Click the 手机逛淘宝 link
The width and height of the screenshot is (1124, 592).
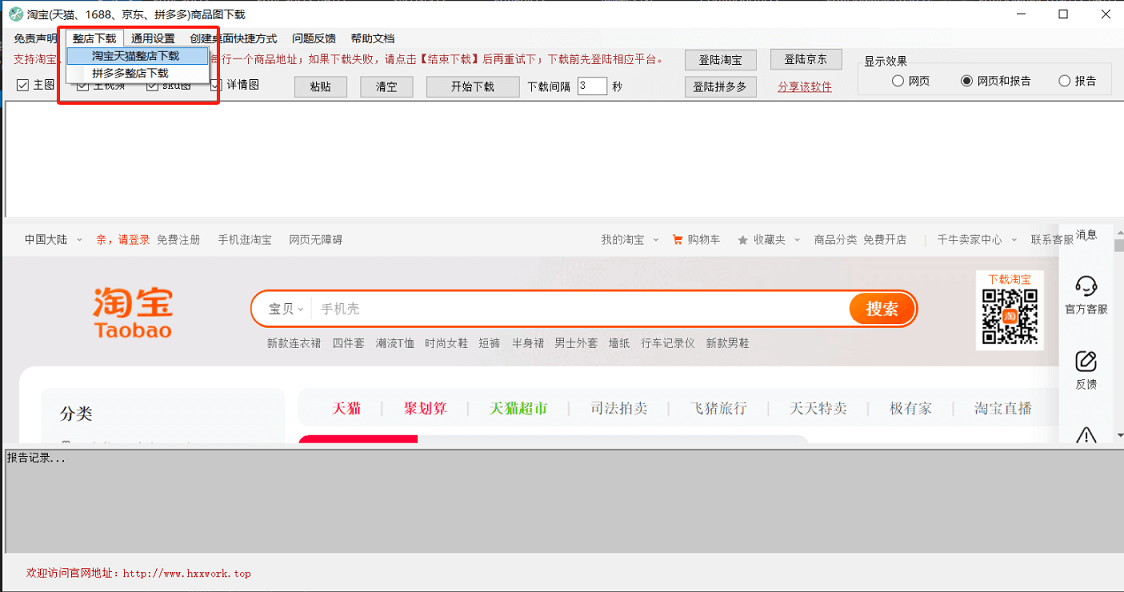click(244, 240)
